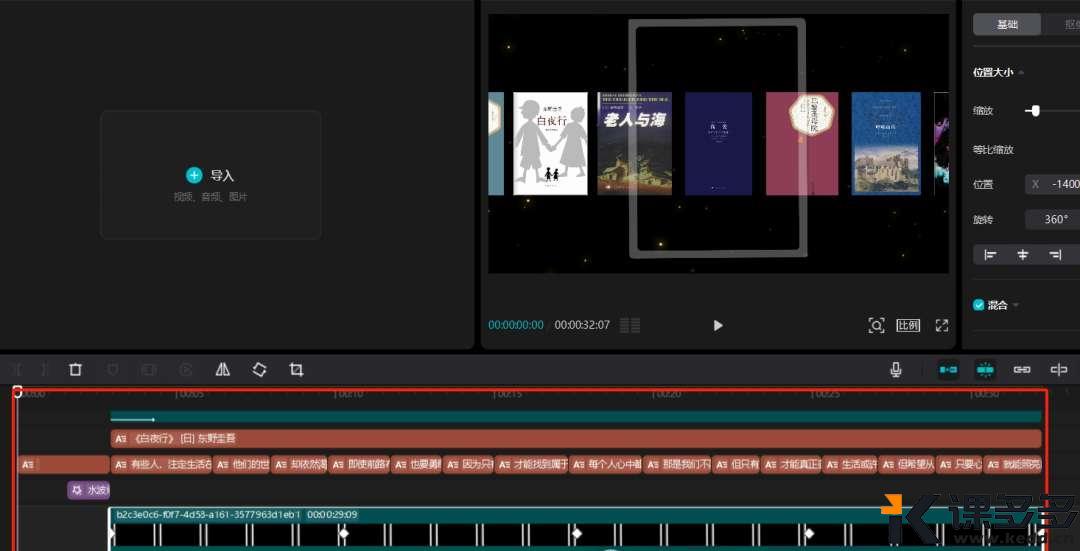Click the 00:05 ruler mark
The image size is (1080, 551).
point(189,394)
